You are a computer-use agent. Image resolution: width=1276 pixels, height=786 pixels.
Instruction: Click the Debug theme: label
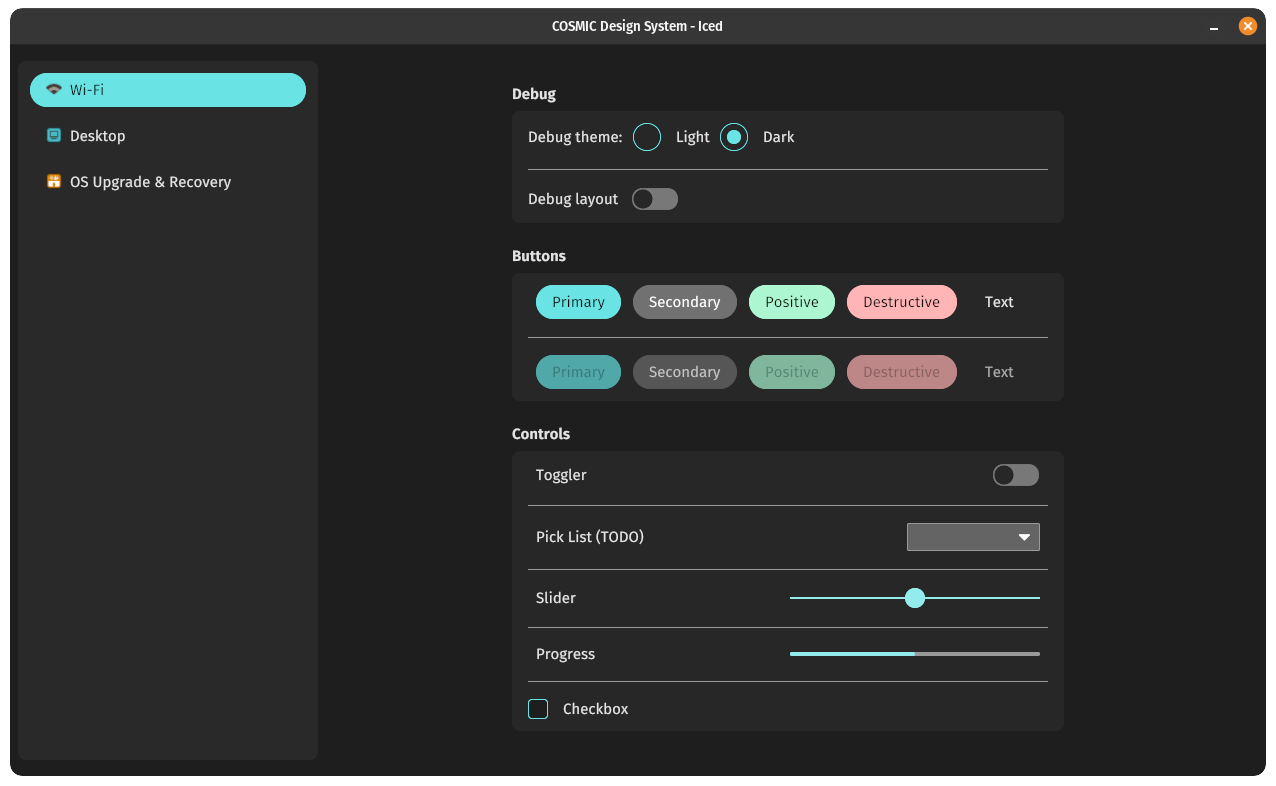(x=575, y=137)
